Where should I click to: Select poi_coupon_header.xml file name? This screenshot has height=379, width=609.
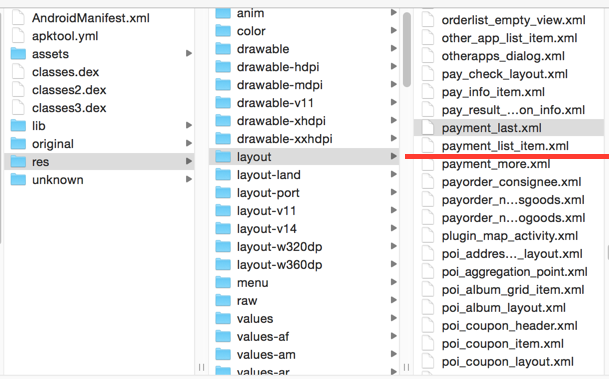509,326
